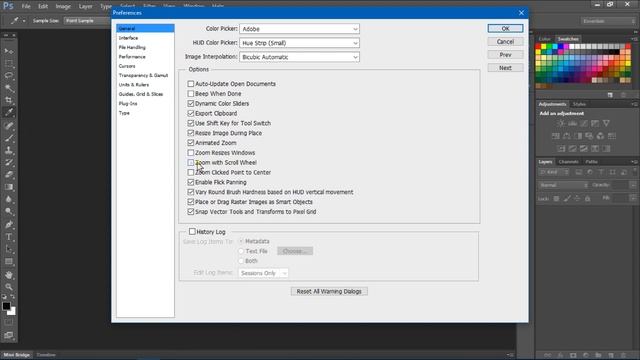The width and height of the screenshot is (640, 360).
Task: Open the layer Kind filter dropdown
Action: [554, 172]
